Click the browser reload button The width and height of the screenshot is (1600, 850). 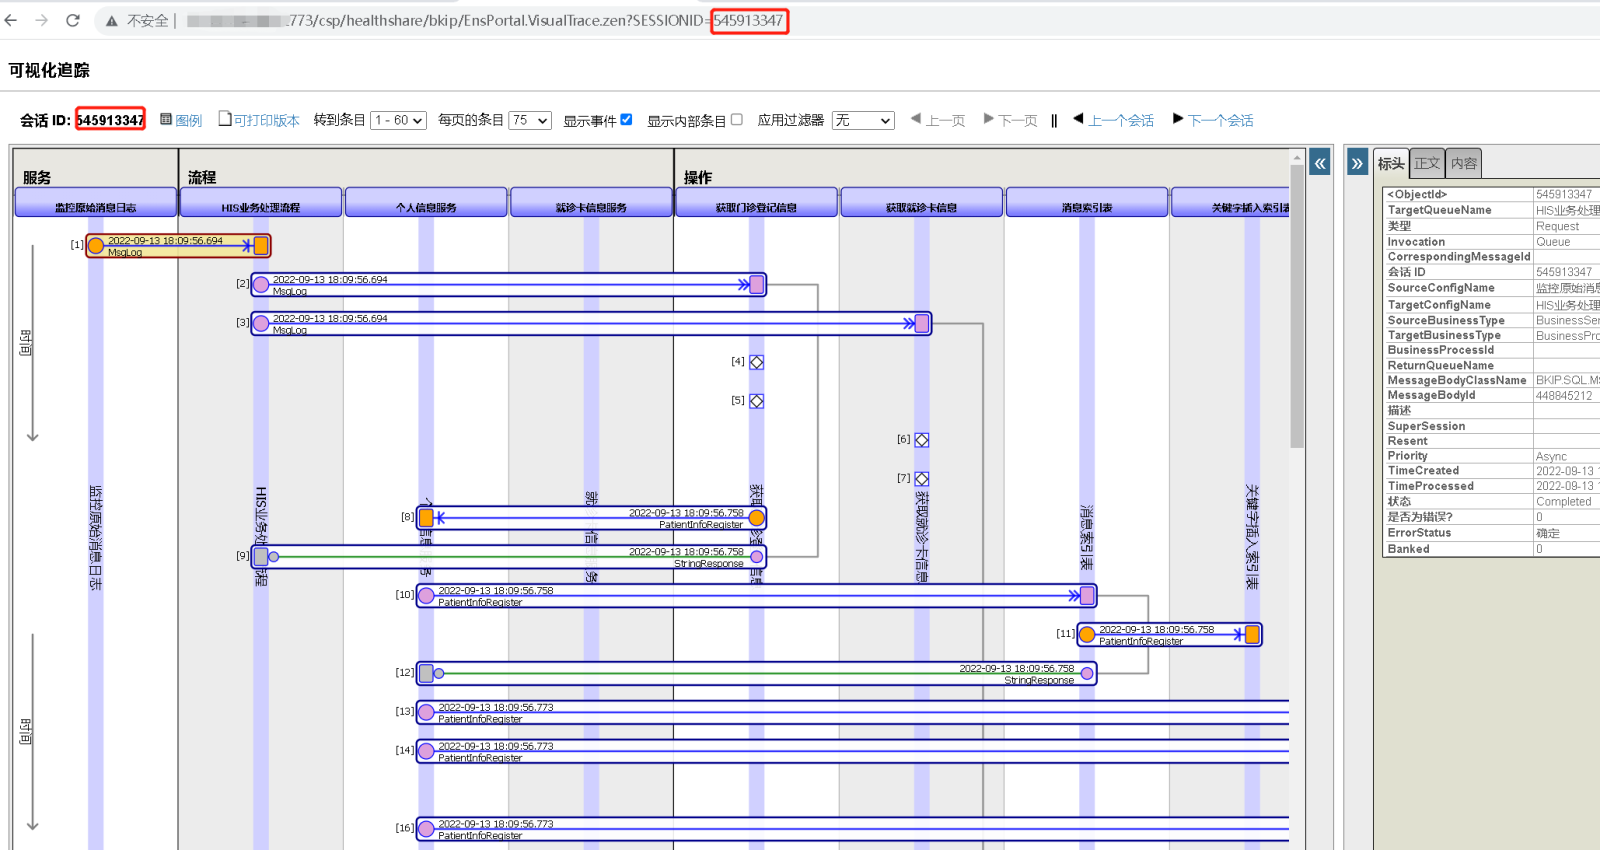(x=73, y=20)
